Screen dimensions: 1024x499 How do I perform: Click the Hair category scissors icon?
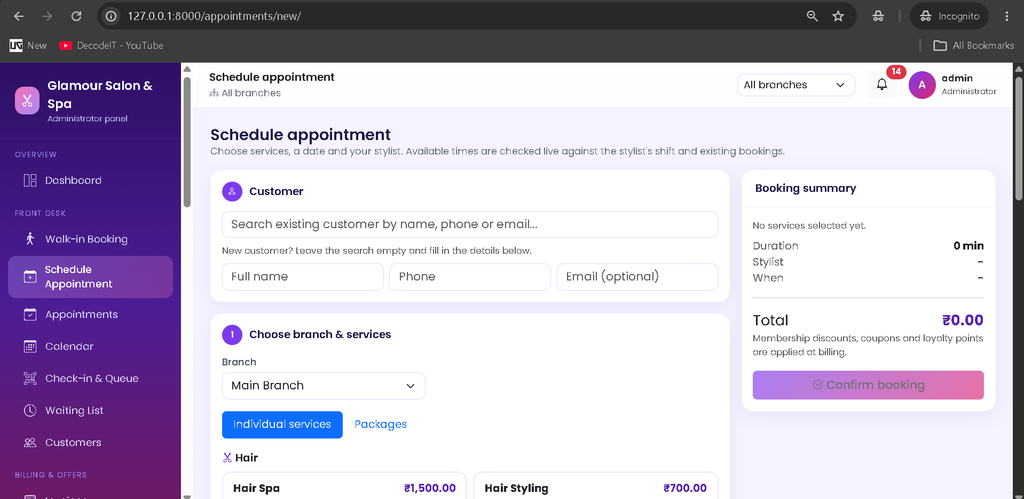(227, 458)
